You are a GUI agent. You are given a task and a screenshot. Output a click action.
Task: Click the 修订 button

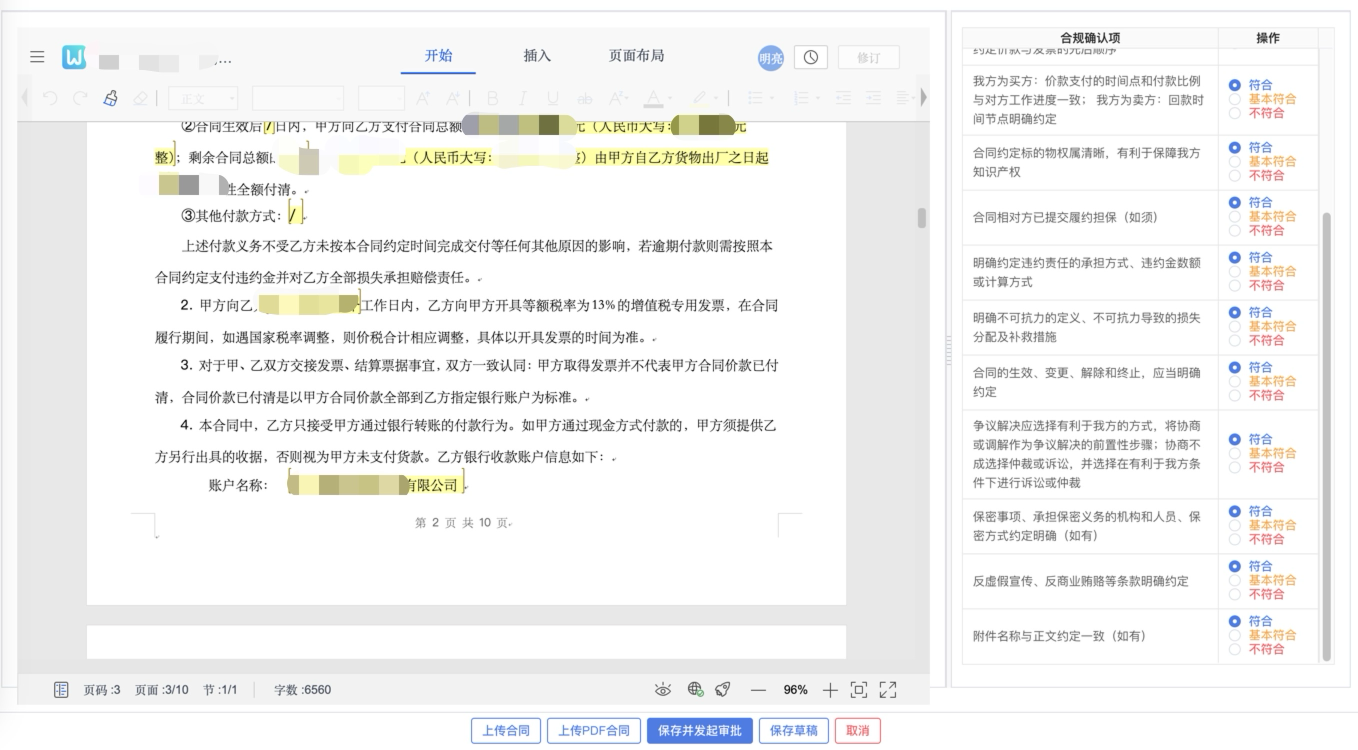(869, 57)
